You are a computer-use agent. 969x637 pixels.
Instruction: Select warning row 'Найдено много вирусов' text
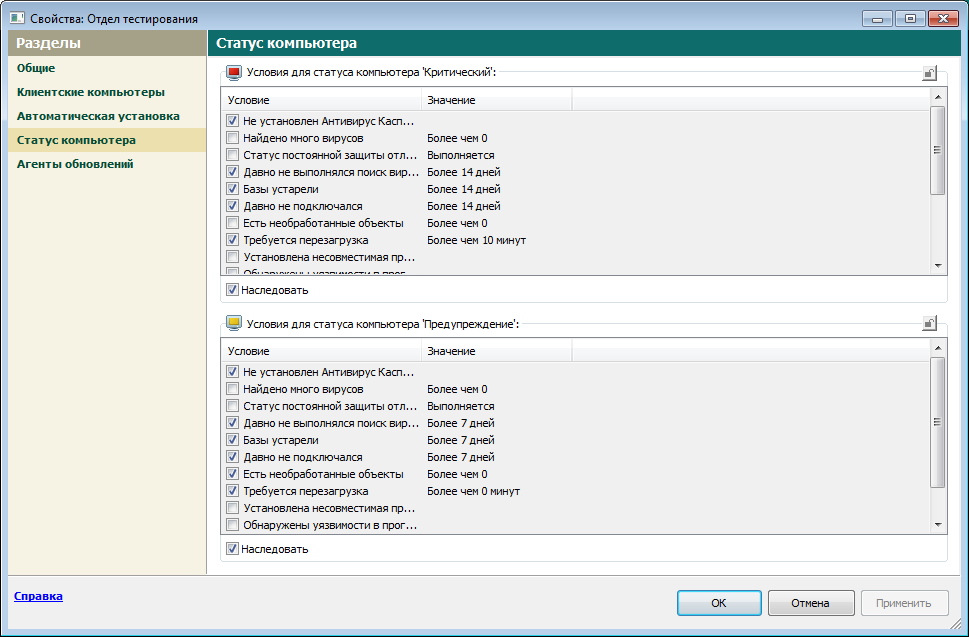coord(303,389)
